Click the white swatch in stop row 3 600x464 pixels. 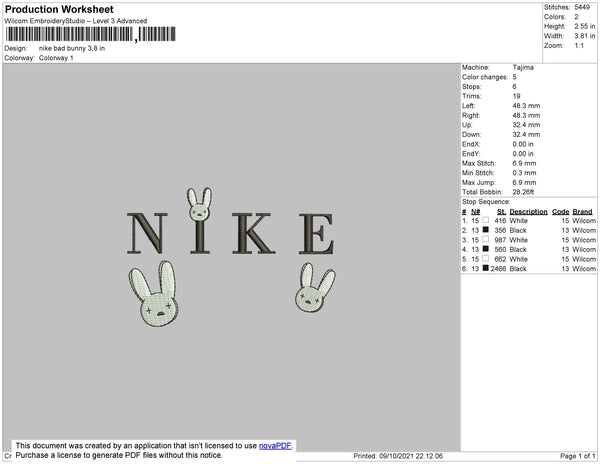pyautogui.click(x=486, y=239)
